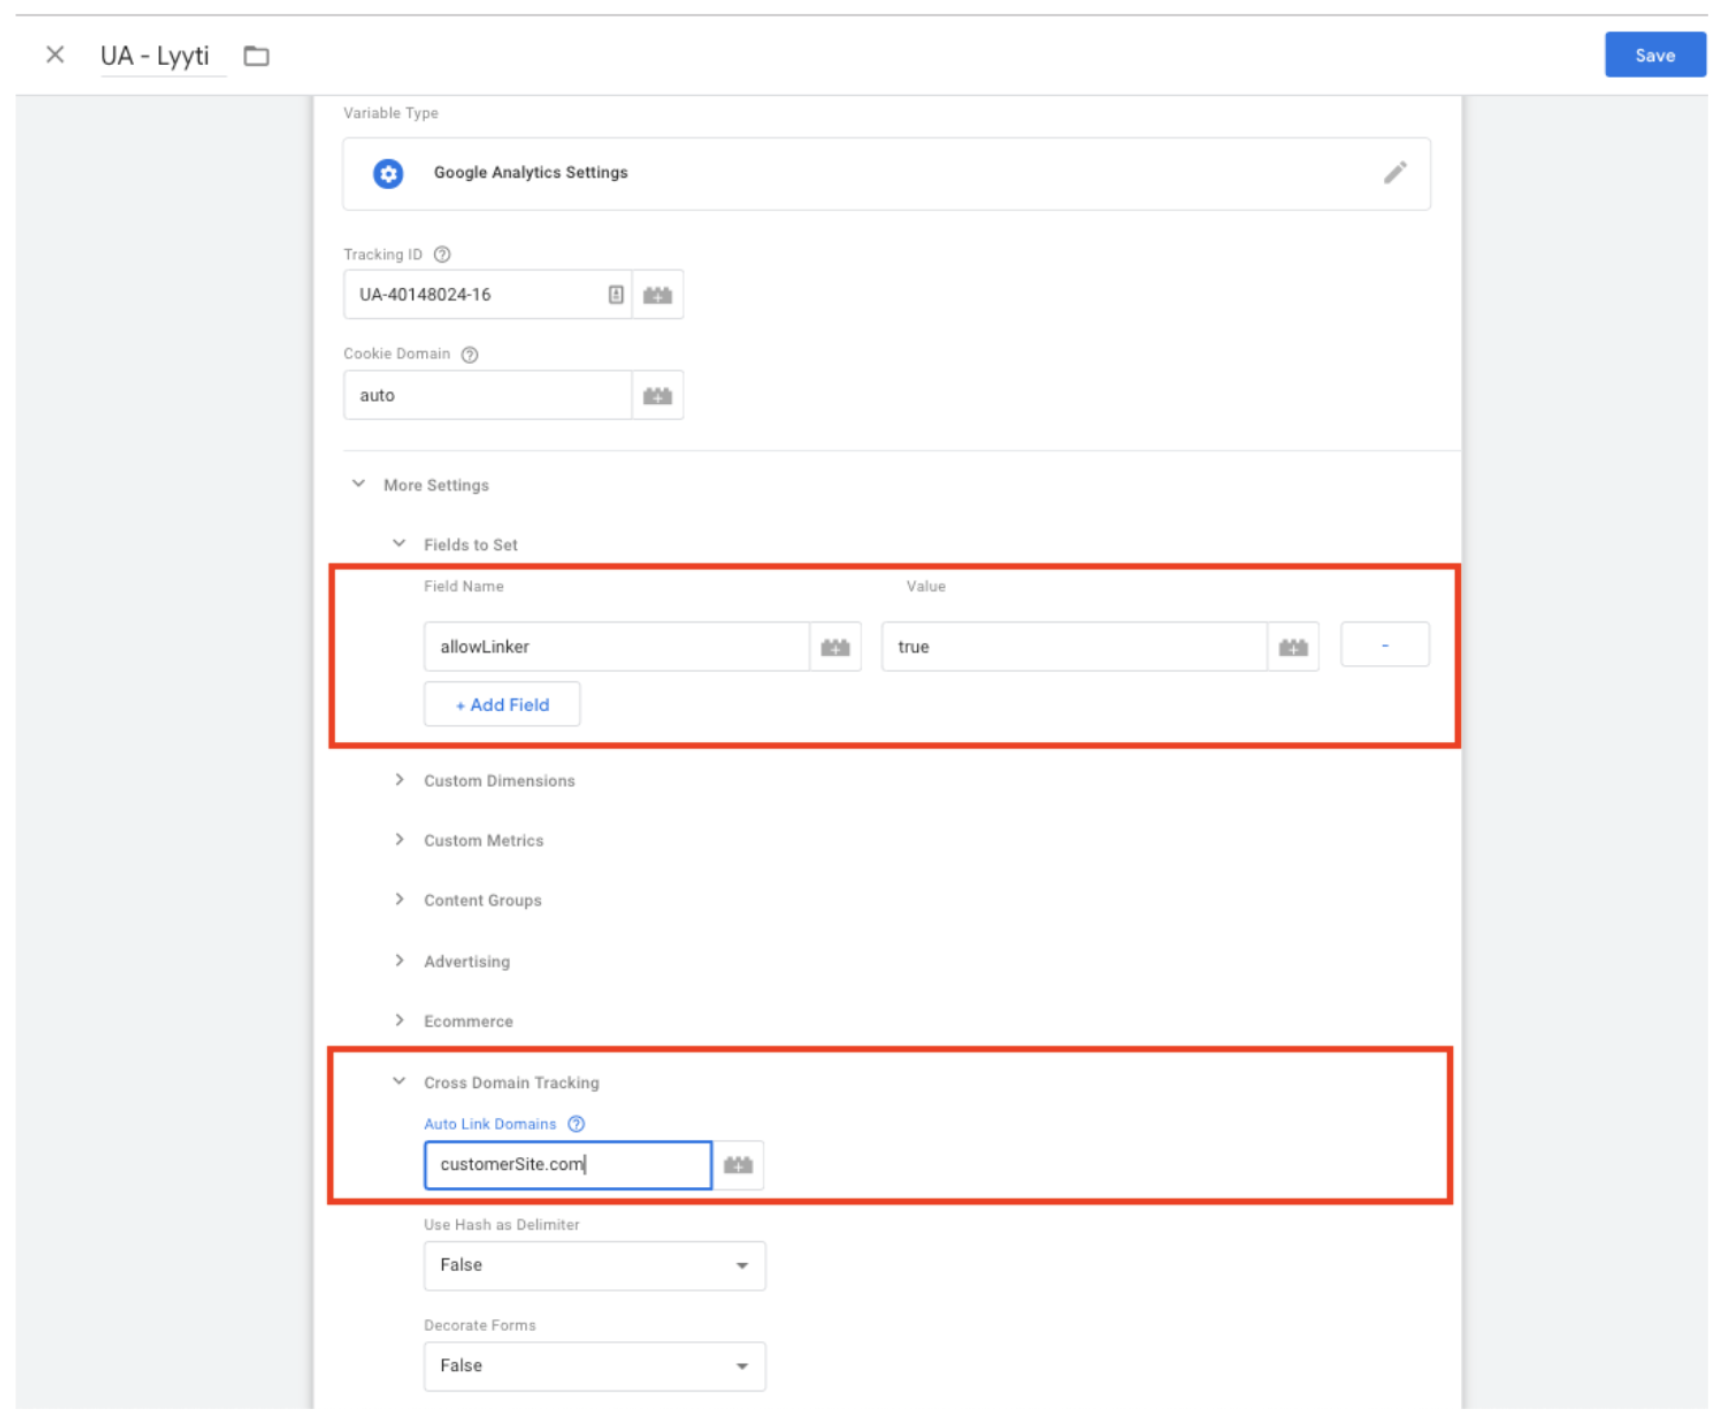Collapse the More Settings section
Viewport: 1720px width, 1424px height.
tap(359, 485)
